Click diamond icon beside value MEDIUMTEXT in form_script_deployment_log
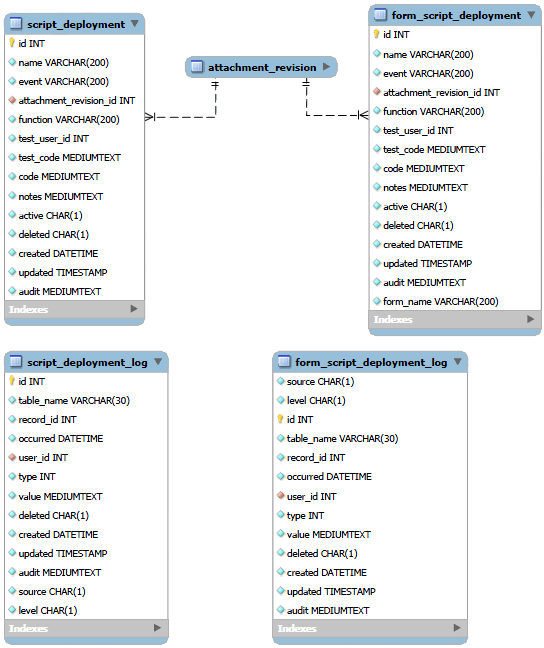This screenshot has height=648, width=544. pos(281,533)
